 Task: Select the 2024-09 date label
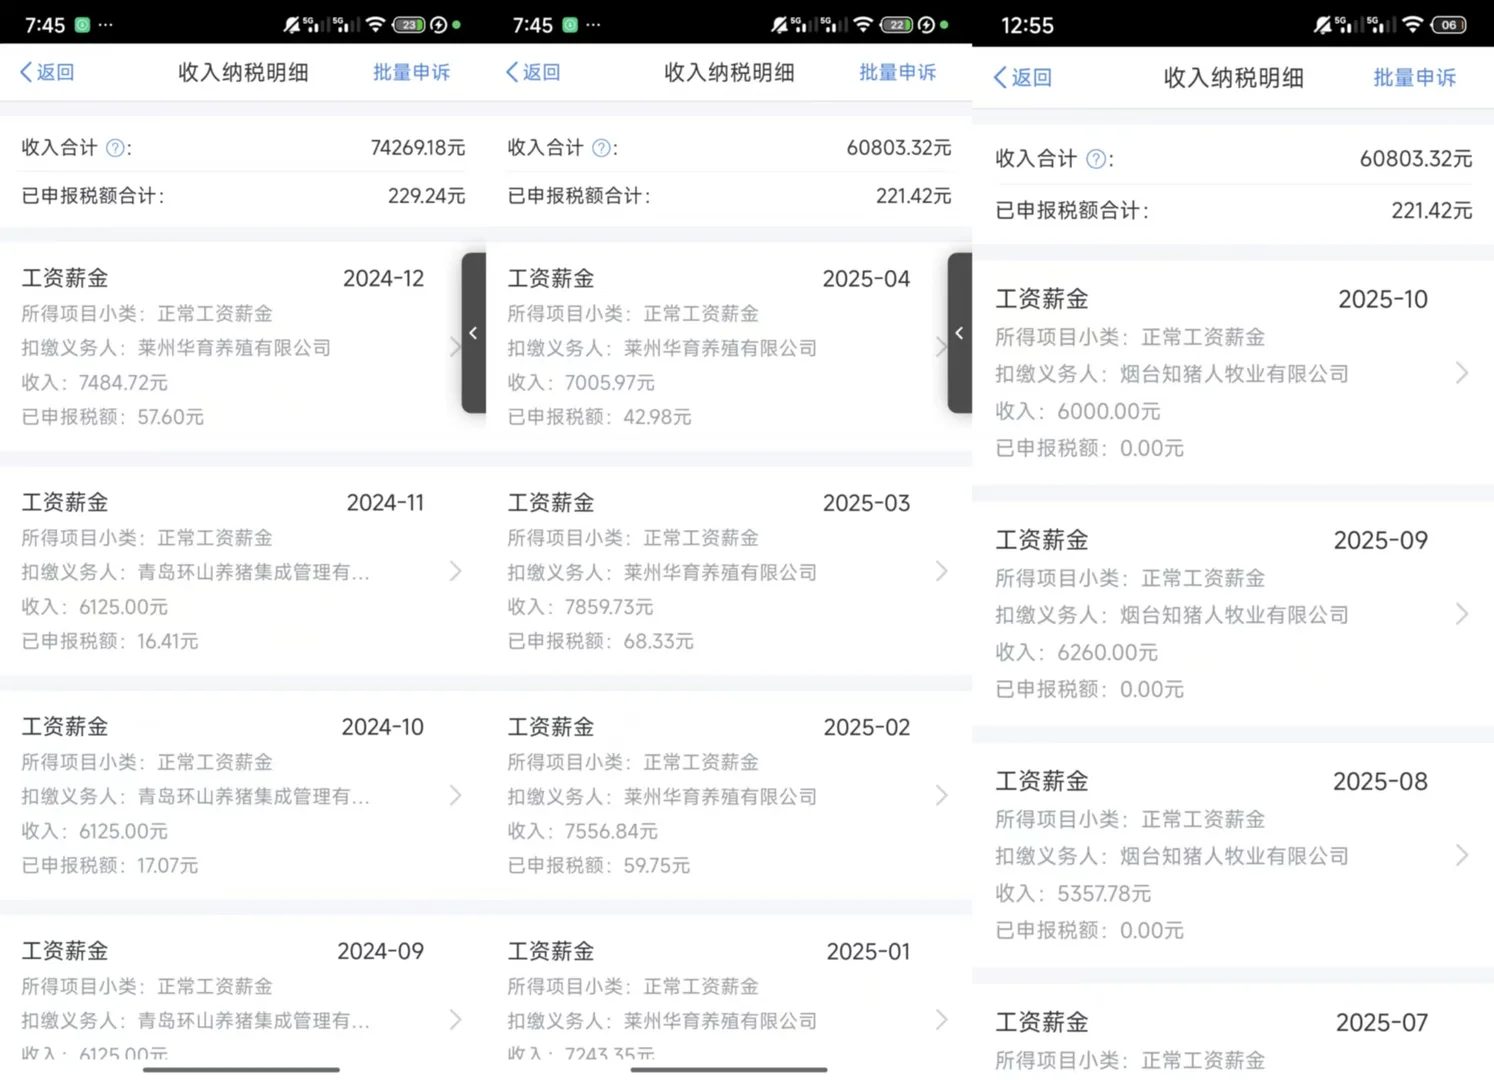click(380, 950)
